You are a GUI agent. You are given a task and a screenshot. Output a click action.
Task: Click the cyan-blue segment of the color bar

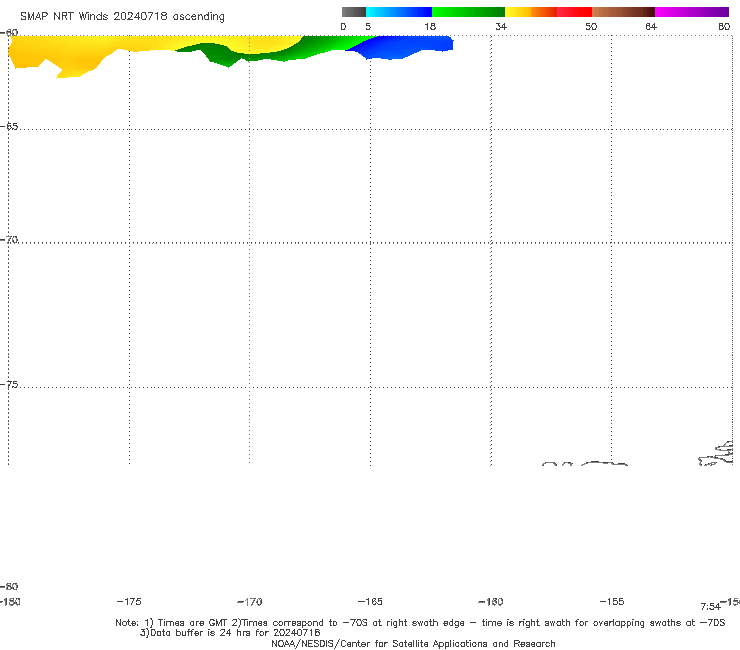pos(399,12)
